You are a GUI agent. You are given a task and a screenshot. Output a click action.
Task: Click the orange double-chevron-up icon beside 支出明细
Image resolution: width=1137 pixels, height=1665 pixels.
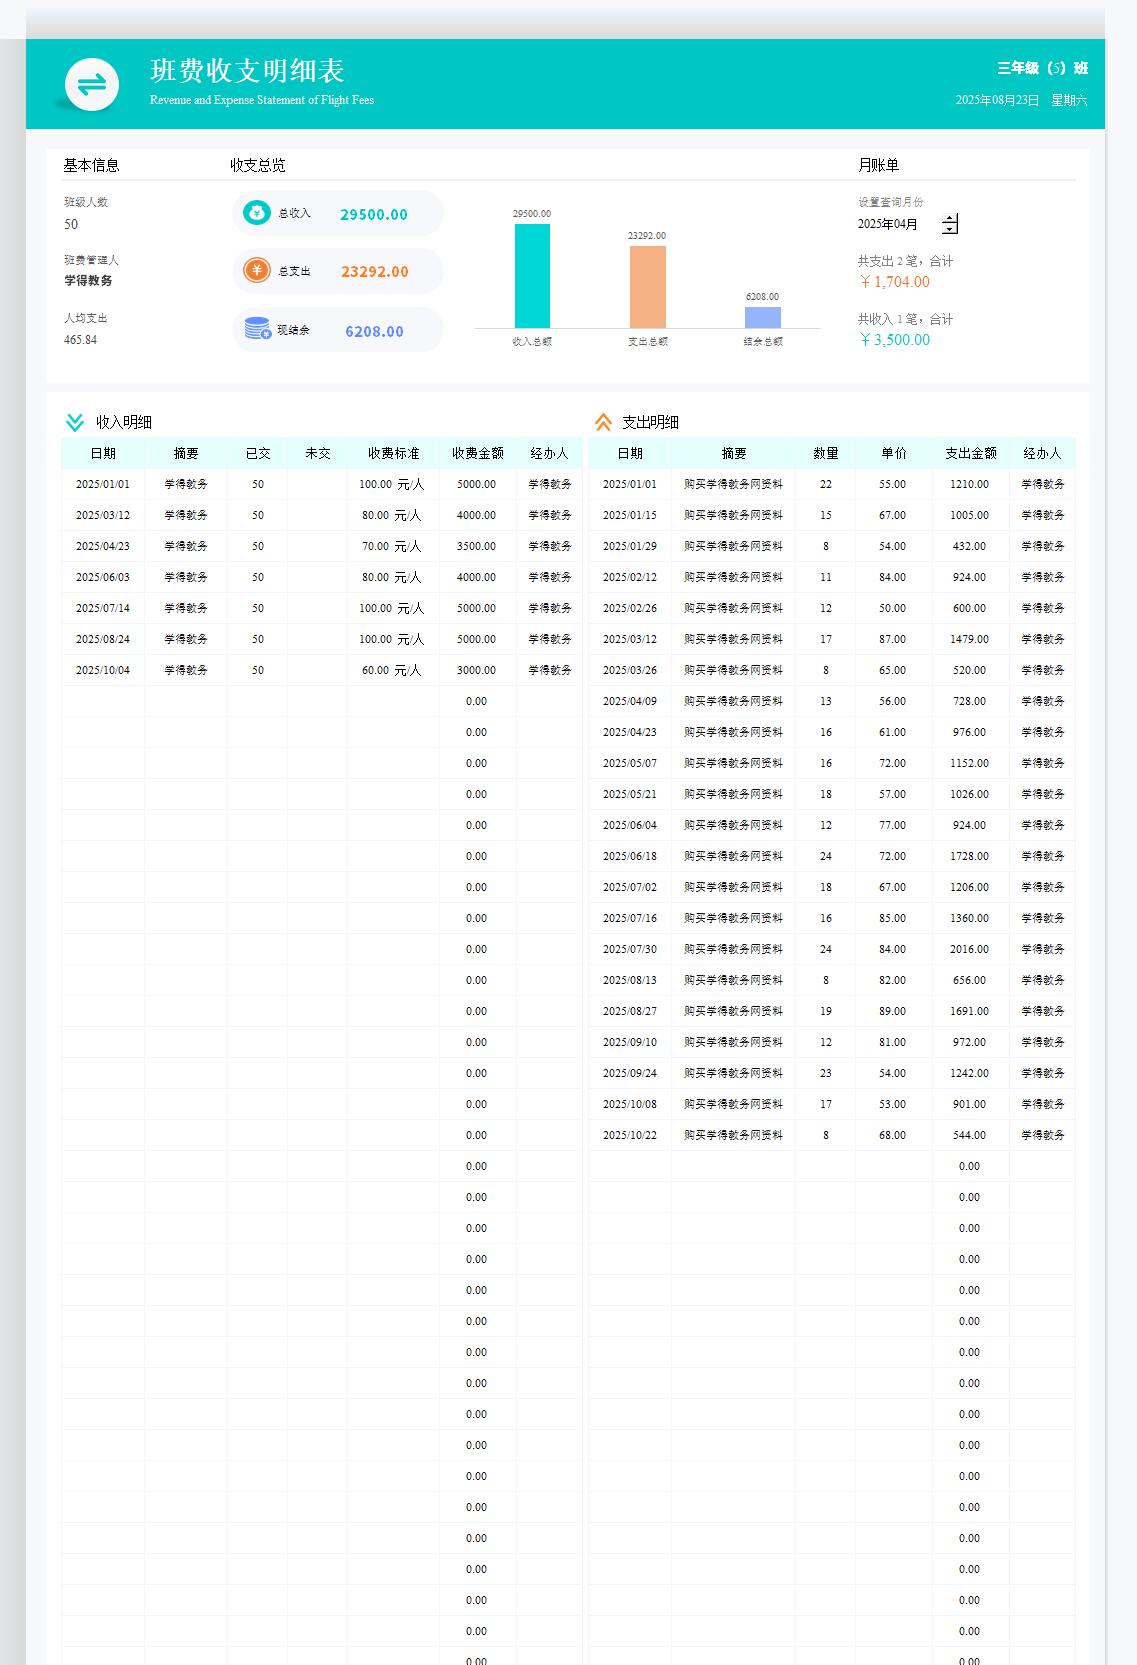[603, 422]
